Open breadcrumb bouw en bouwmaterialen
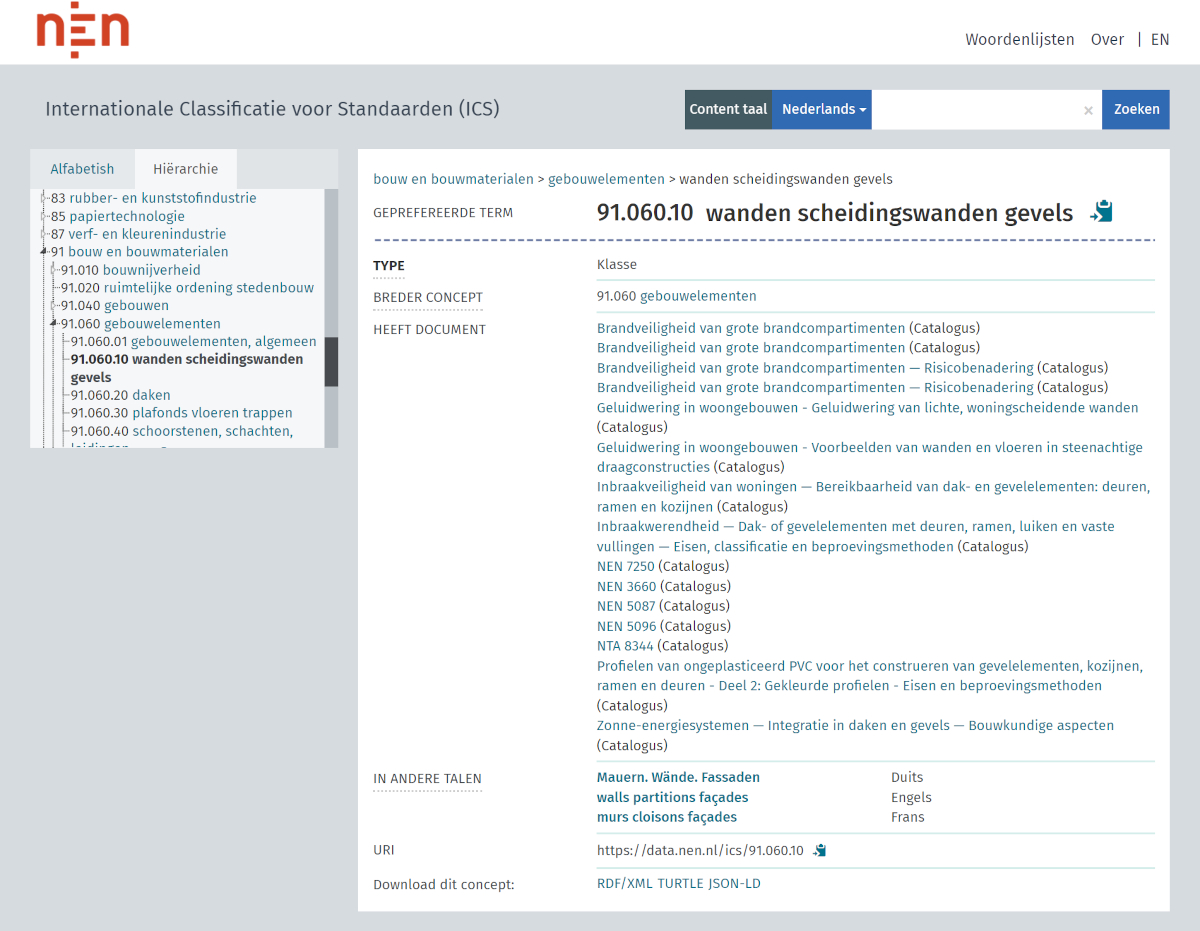The width and height of the screenshot is (1200, 931). (x=453, y=179)
